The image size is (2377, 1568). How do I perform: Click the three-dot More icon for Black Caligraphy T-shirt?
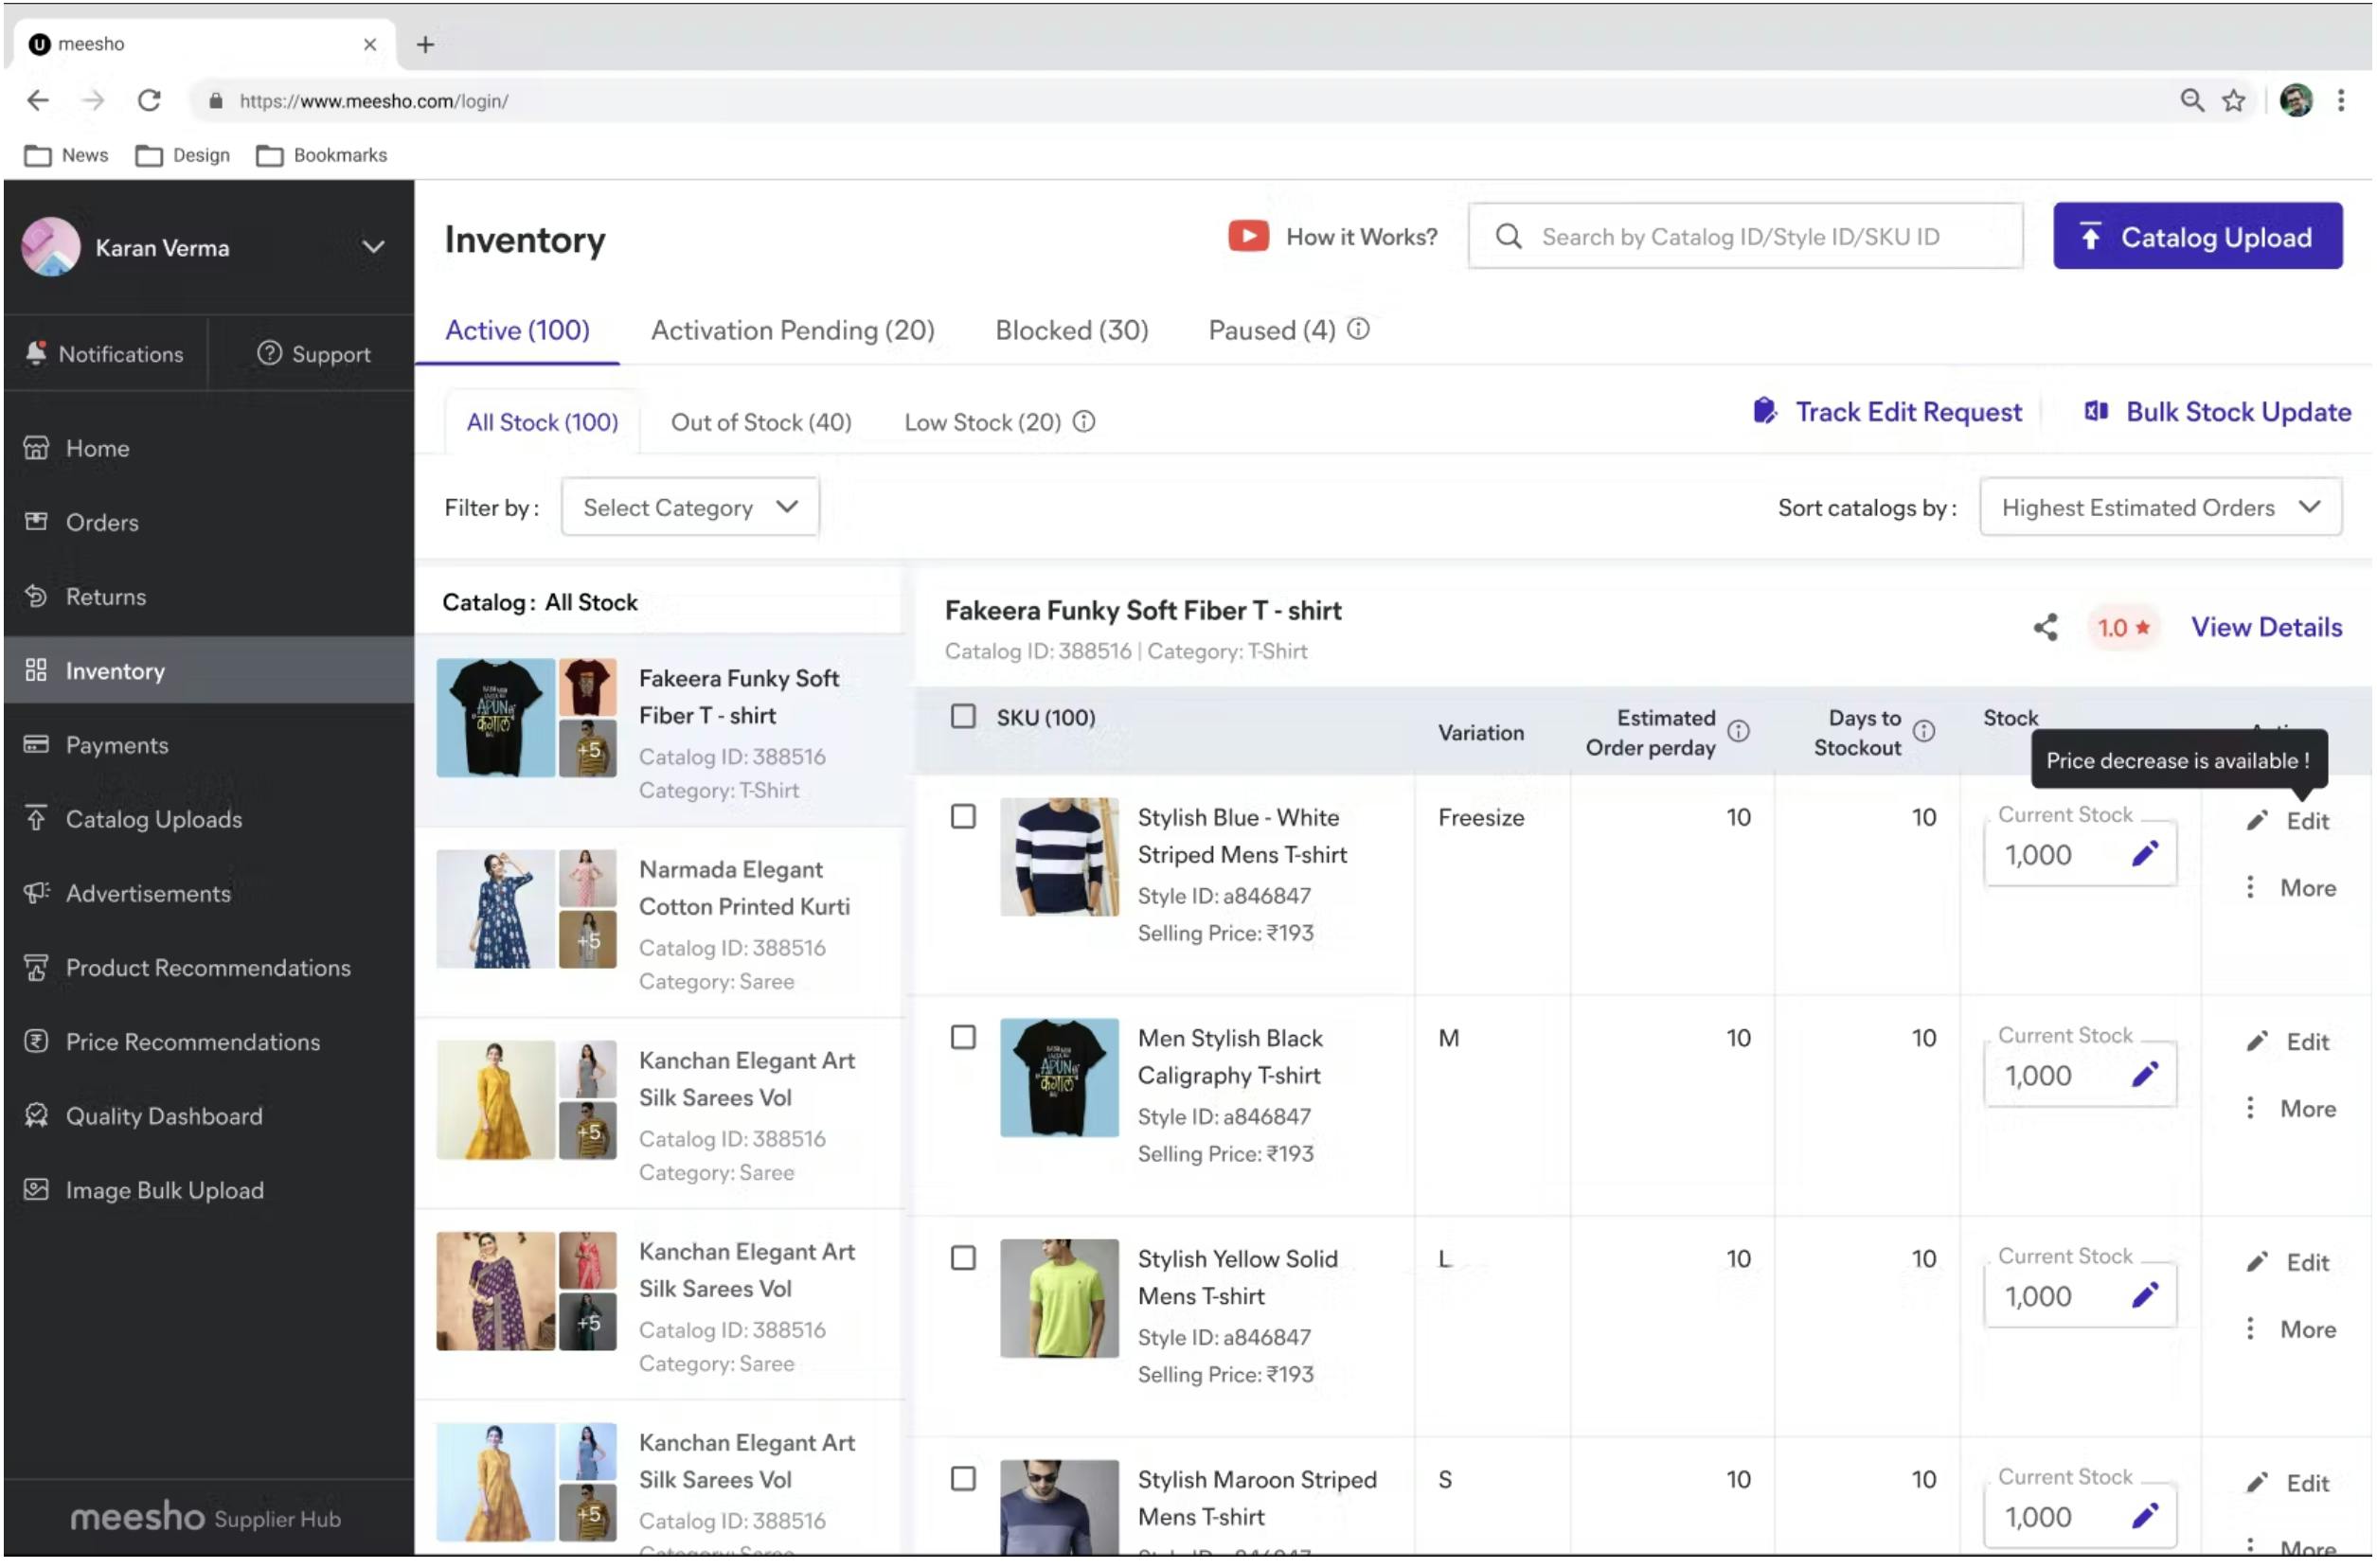[x=2249, y=1108]
